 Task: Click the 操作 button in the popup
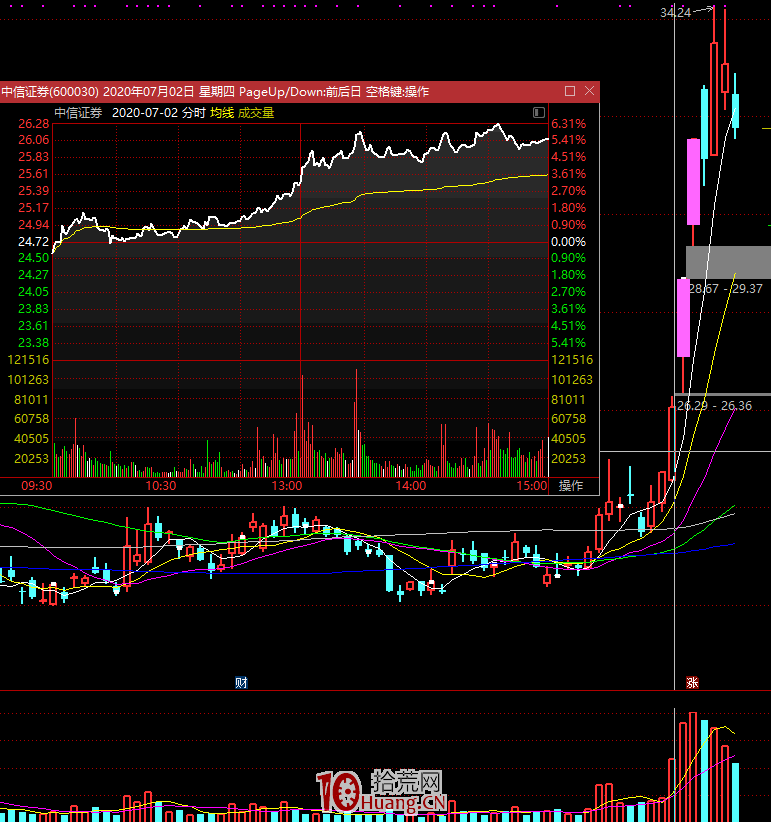tap(571, 486)
